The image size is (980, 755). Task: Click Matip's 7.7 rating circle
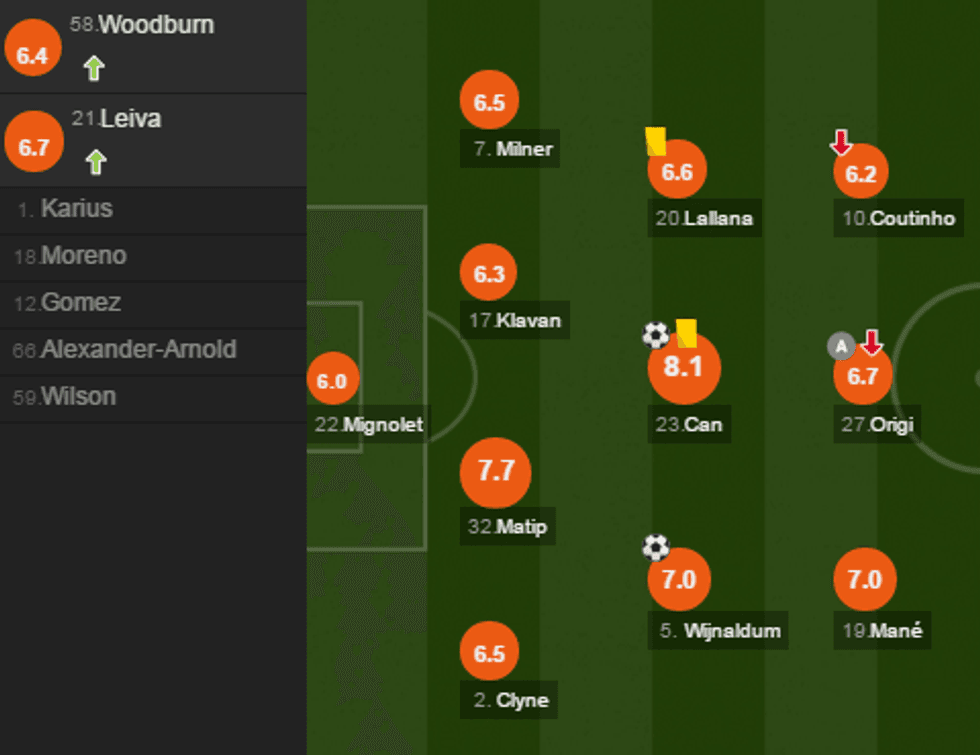click(x=495, y=472)
